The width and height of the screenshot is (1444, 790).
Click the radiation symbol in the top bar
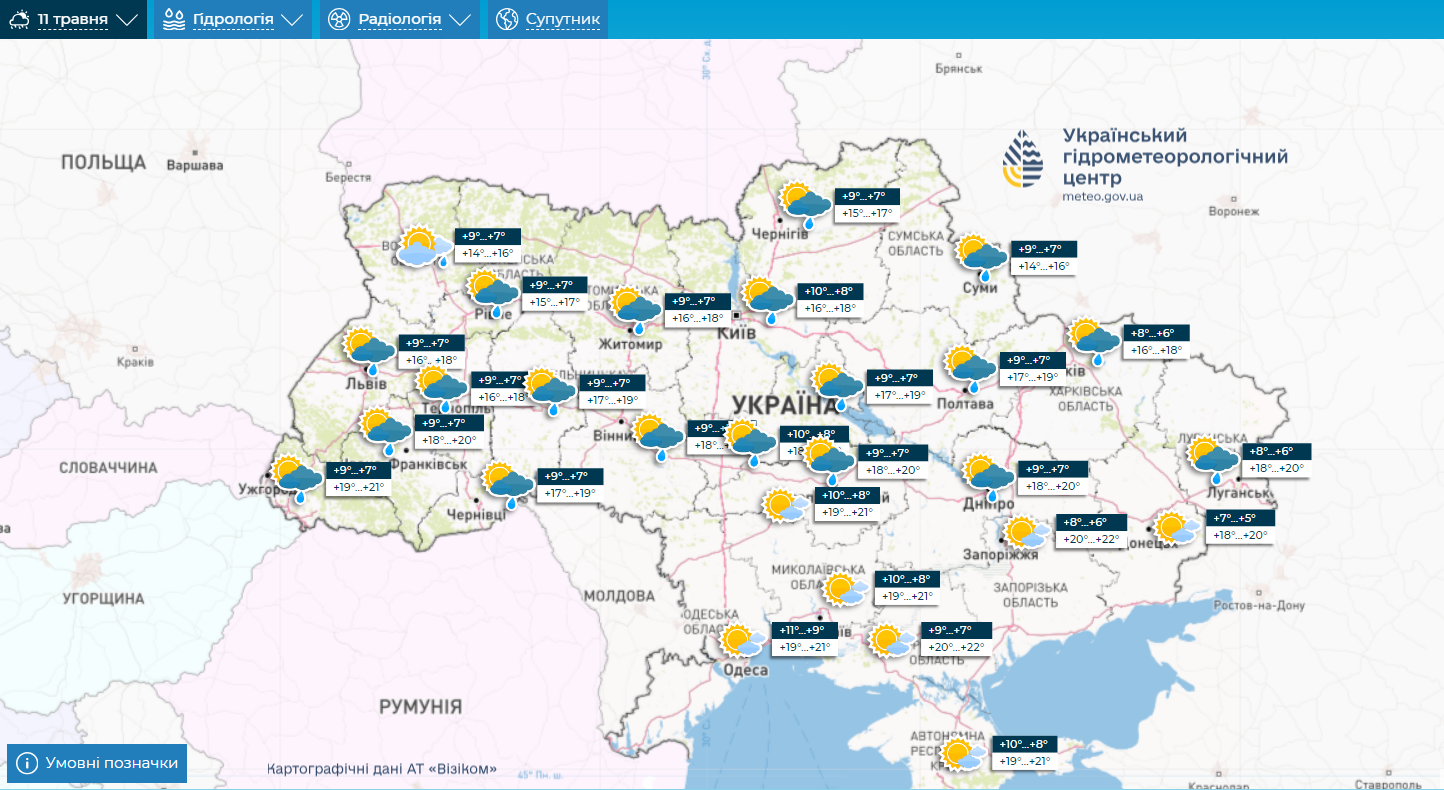tap(337, 18)
